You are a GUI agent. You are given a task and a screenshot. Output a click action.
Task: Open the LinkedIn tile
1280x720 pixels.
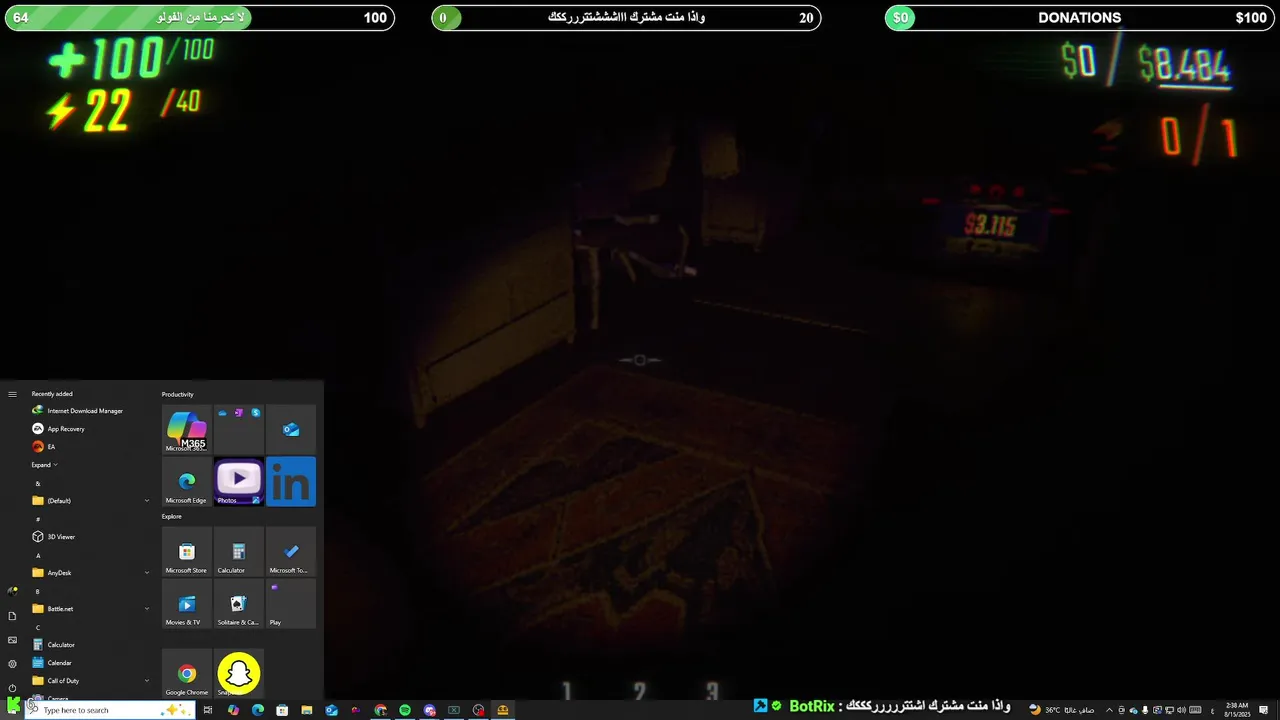tap(291, 481)
